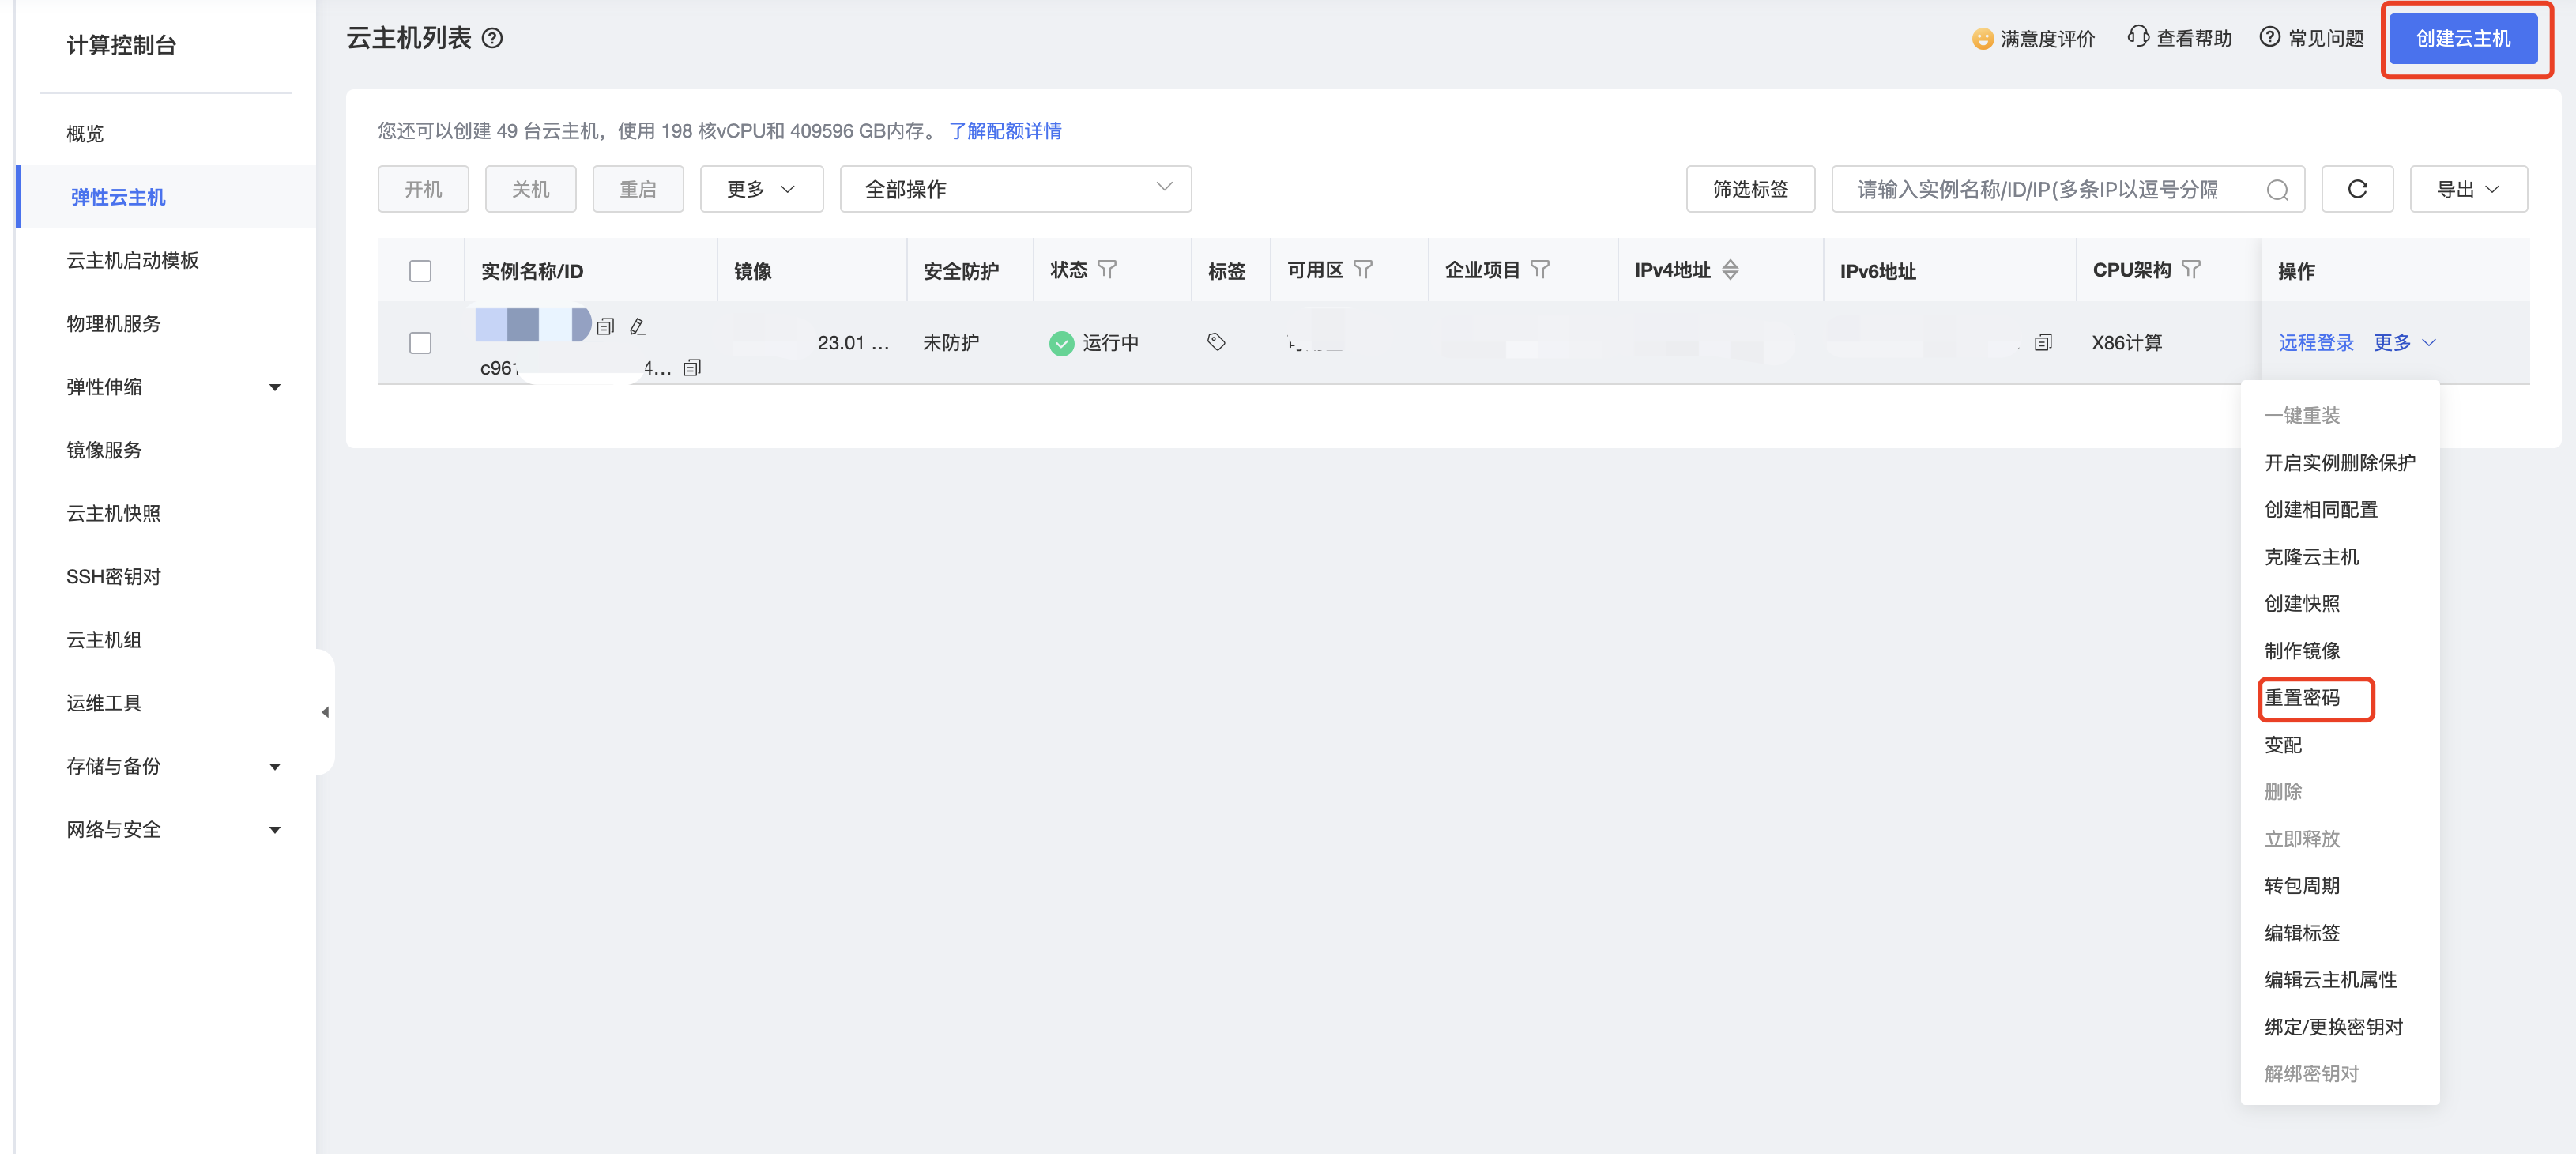Expand the 导出 export dropdown
The image size is (2576, 1154).
click(x=2467, y=189)
